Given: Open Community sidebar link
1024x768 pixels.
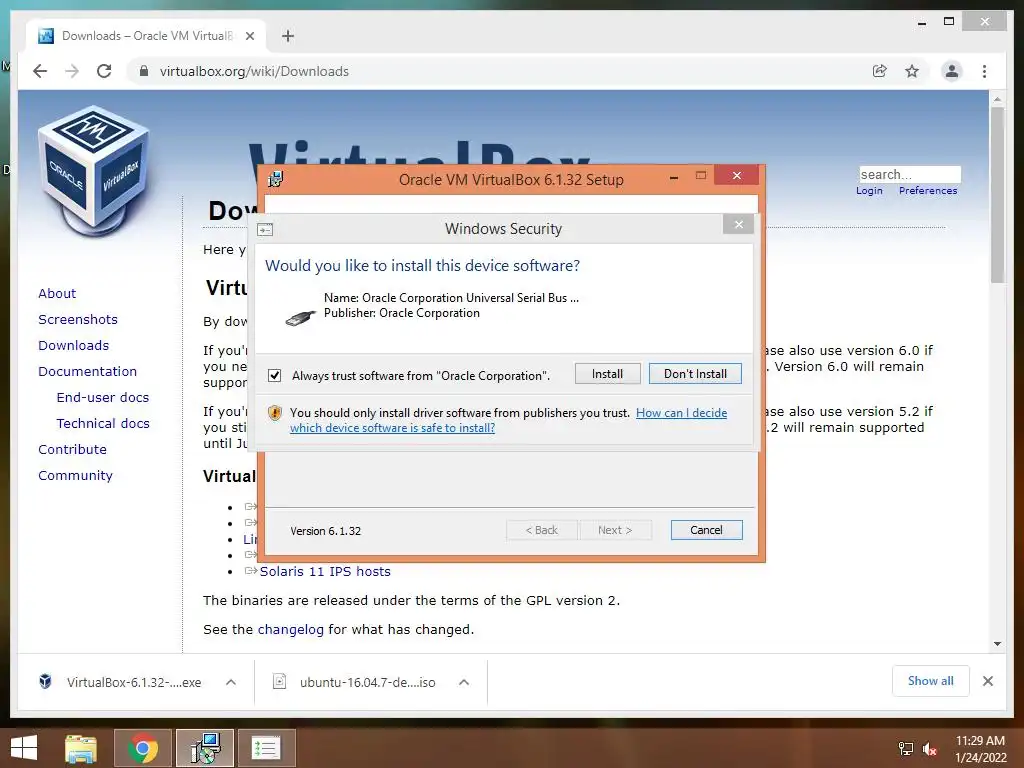Looking at the screenshot, I should [x=75, y=475].
